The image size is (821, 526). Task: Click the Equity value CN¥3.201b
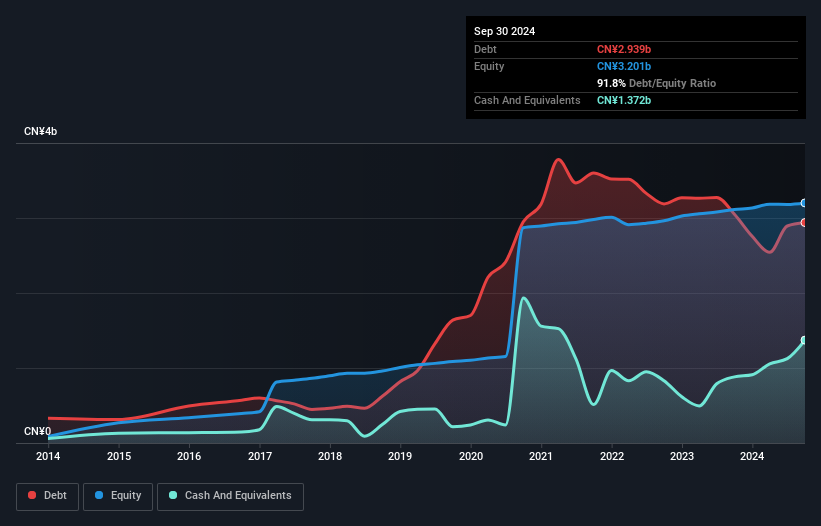click(x=624, y=66)
